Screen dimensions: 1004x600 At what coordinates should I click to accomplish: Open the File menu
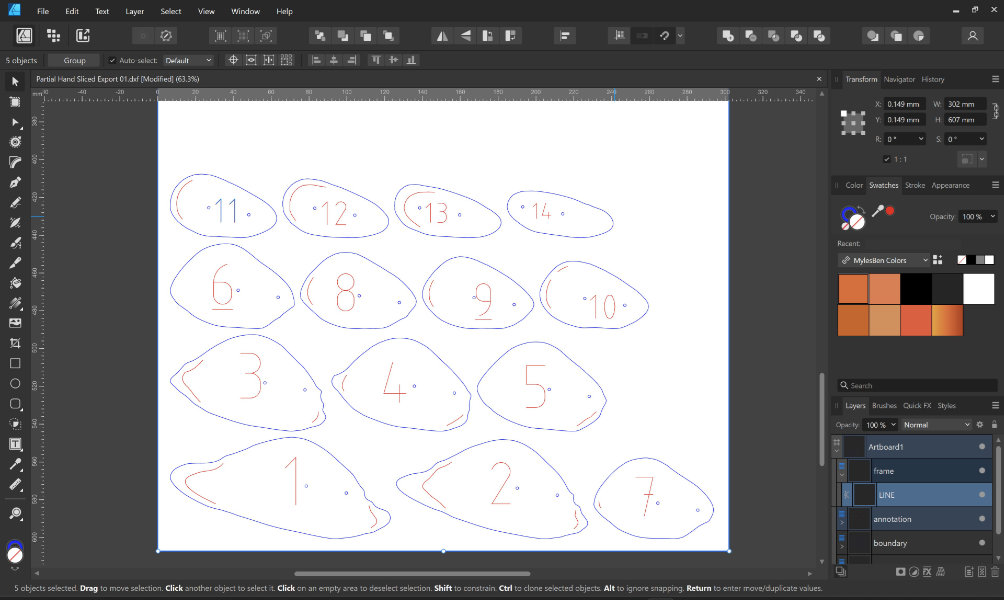pyautogui.click(x=43, y=11)
